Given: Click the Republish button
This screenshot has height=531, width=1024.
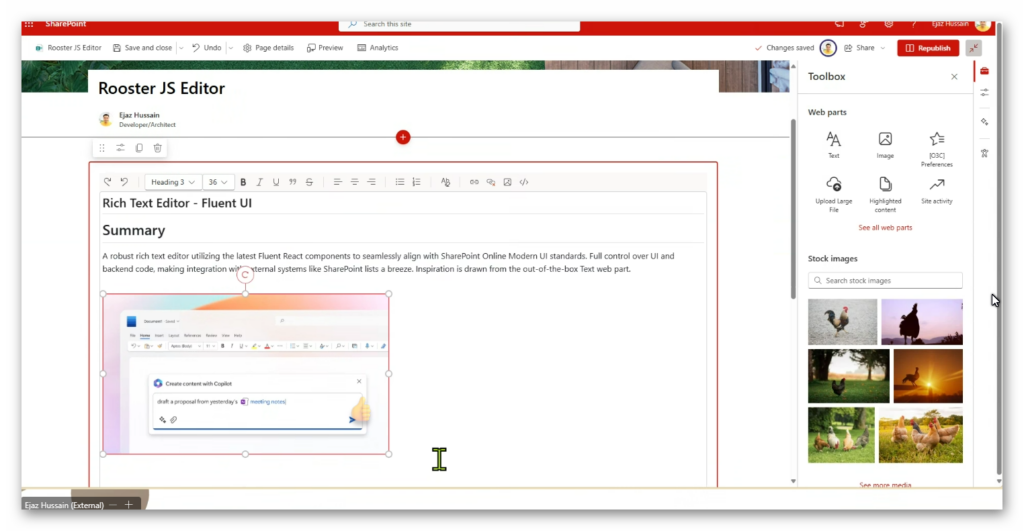Looking at the screenshot, I should pyautogui.click(x=928, y=48).
